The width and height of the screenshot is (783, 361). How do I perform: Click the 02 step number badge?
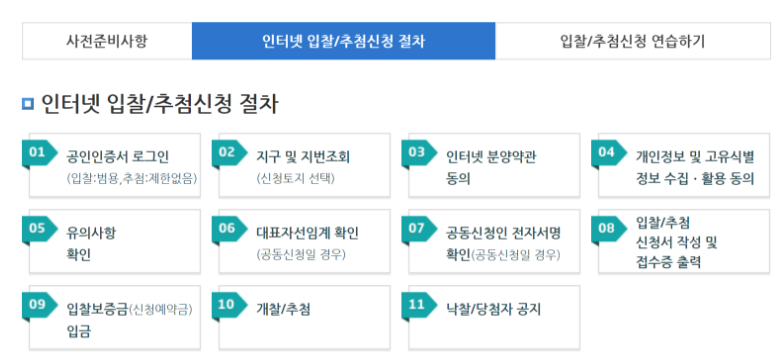pos(230,152)
